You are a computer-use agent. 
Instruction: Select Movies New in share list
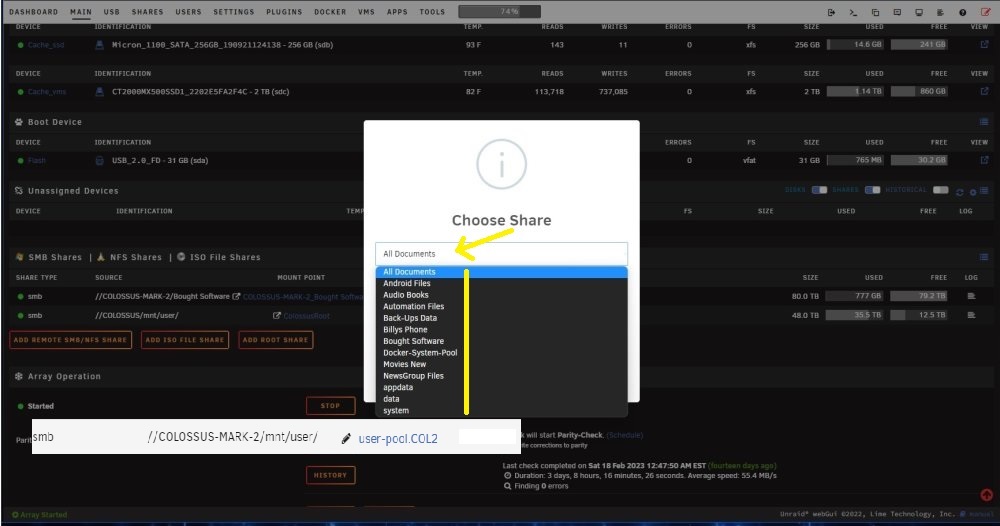(x=501, y=364)
